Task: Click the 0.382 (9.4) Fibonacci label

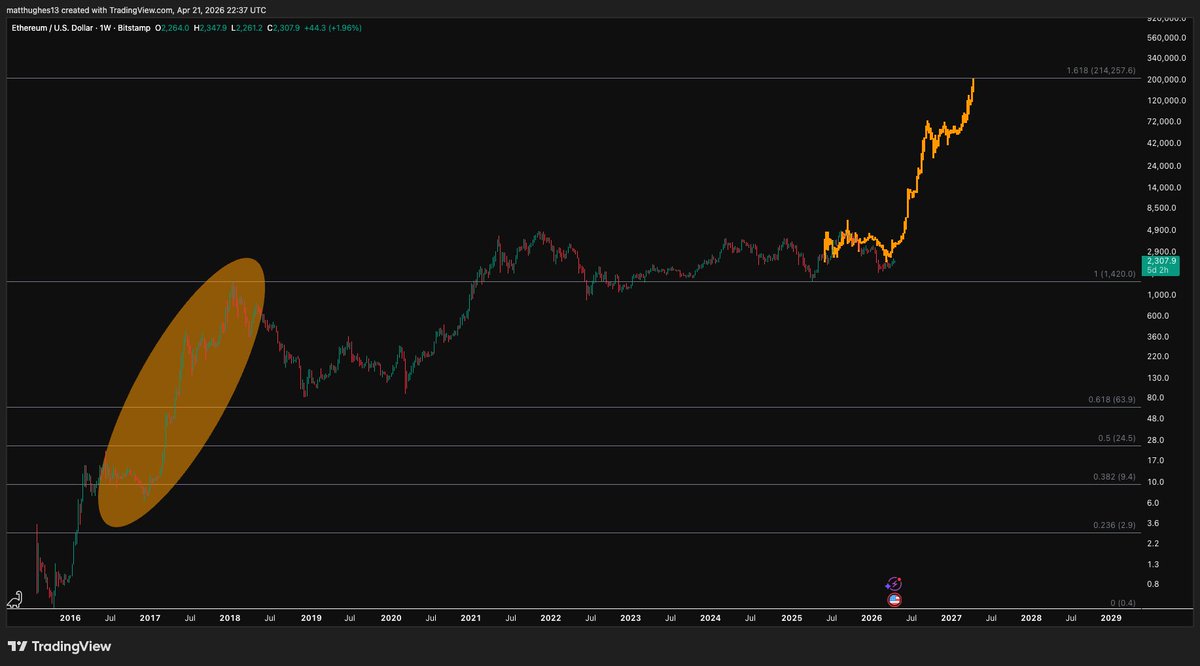Action: [1114, 478]
